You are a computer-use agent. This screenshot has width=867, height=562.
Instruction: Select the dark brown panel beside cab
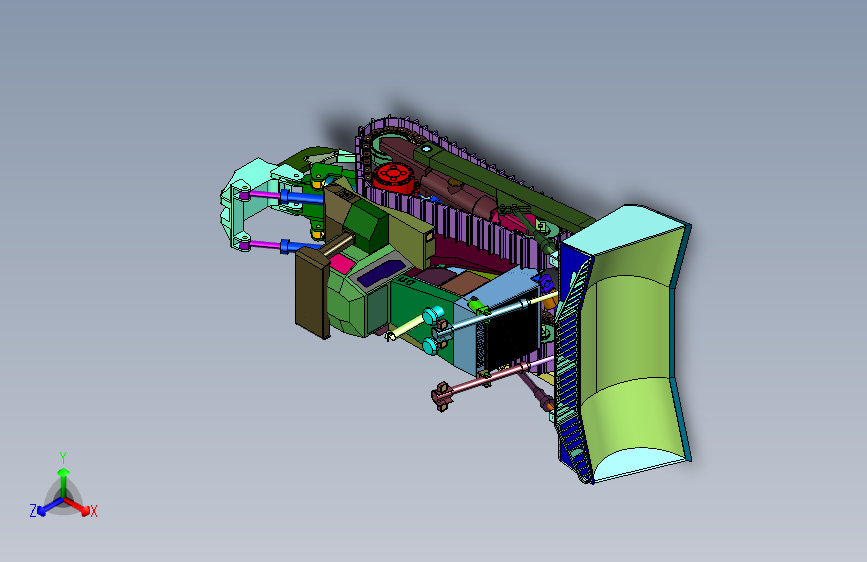pos(312,293)
